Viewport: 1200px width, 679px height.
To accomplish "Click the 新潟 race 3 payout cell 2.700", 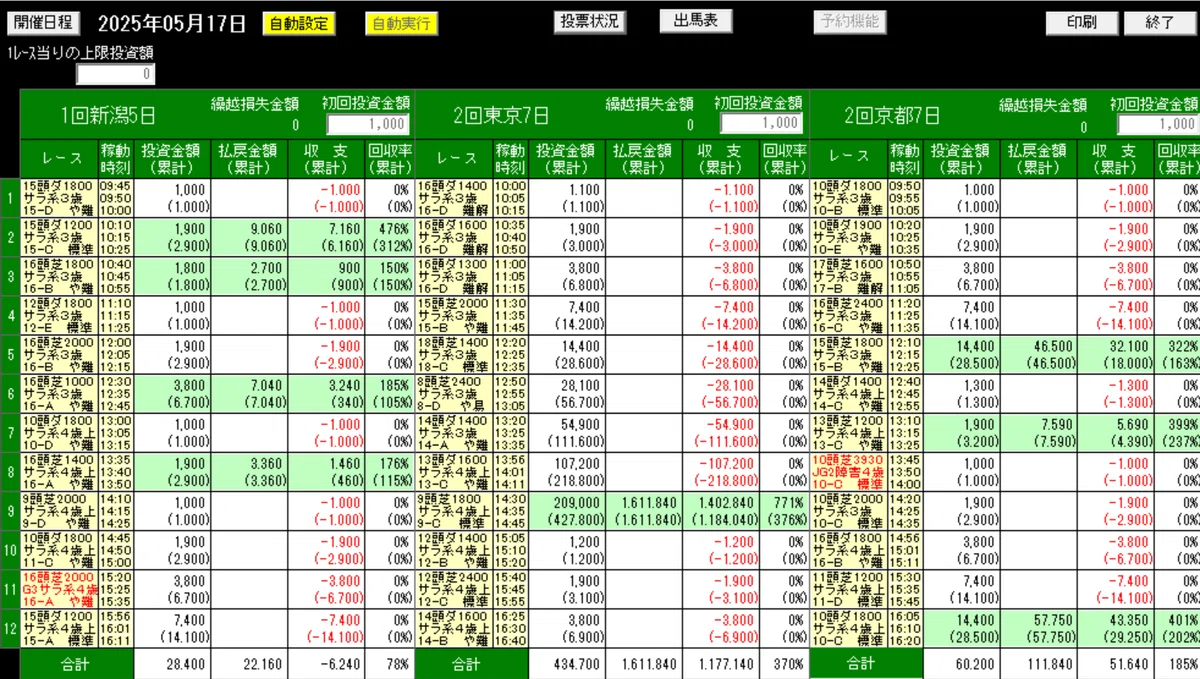I will pos(250,277).
